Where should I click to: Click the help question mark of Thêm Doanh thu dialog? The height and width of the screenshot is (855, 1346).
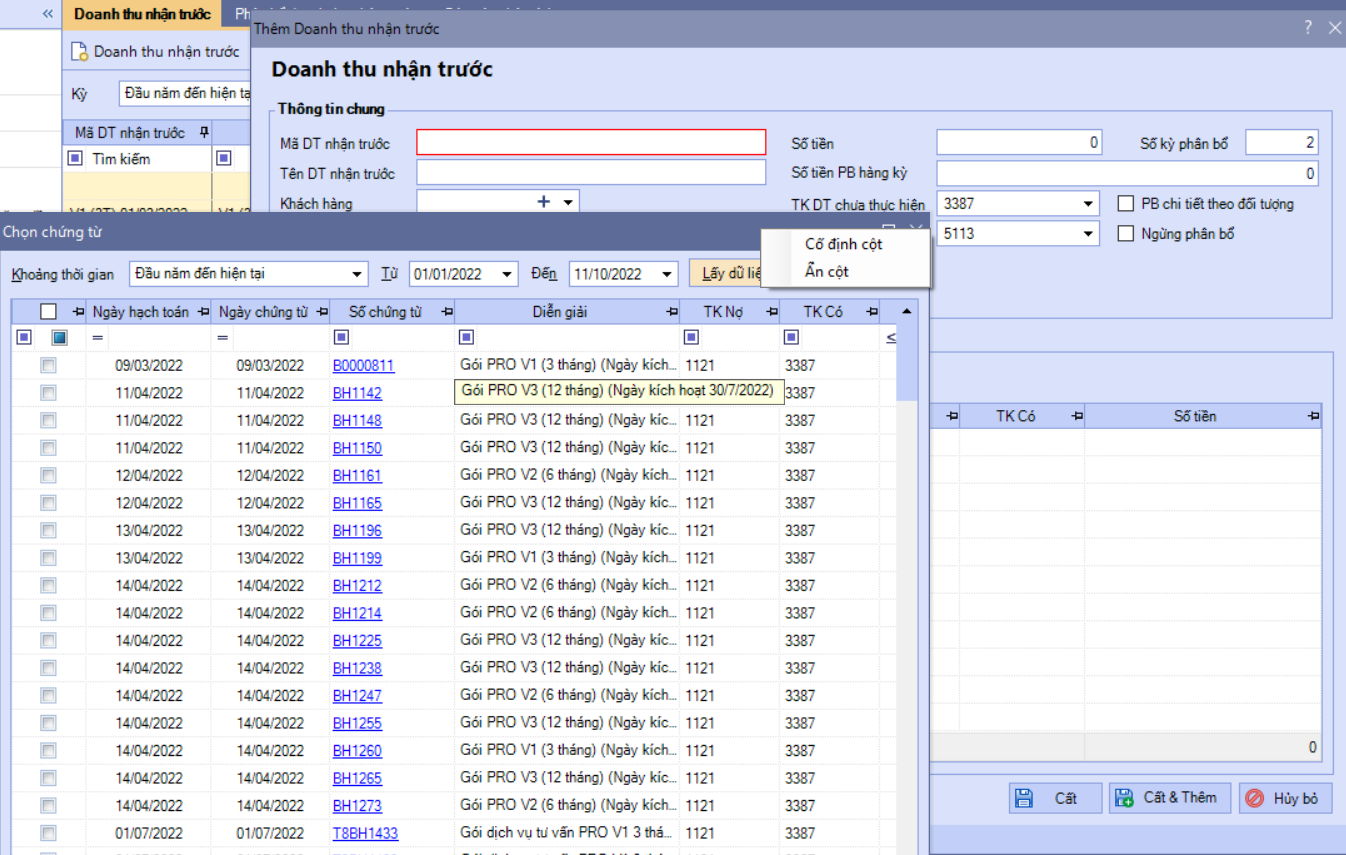click(x=1308, y=28)
